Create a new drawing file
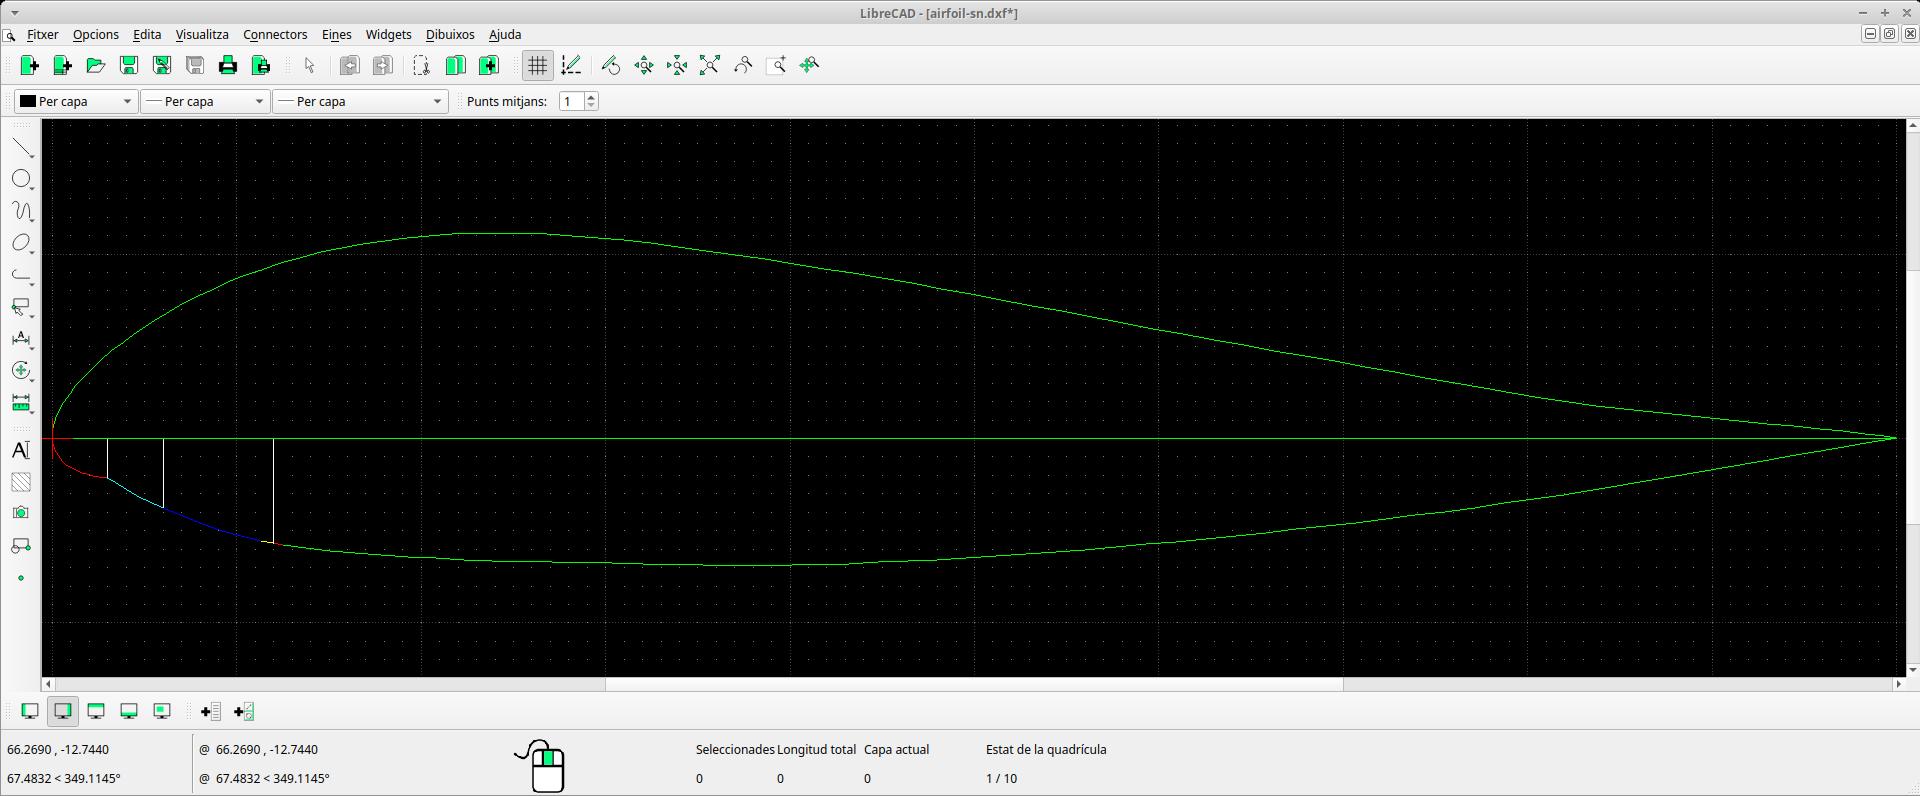 [29, 65]
